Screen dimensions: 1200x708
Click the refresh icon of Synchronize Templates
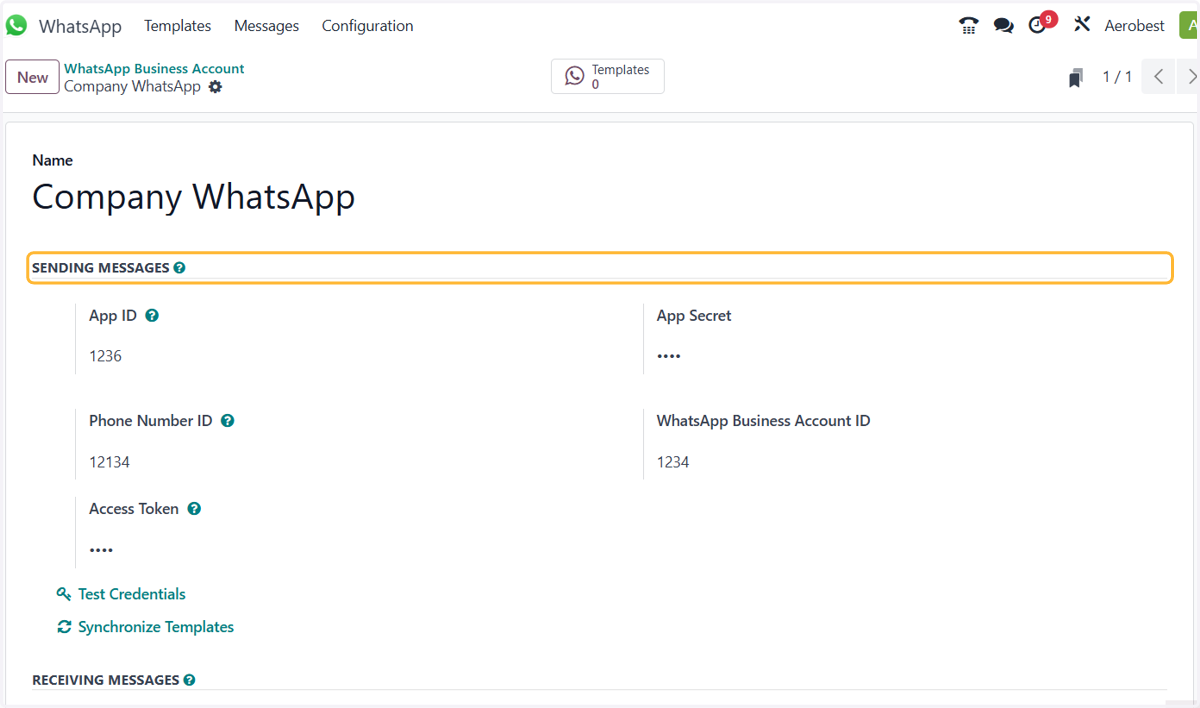coord(64,627)
